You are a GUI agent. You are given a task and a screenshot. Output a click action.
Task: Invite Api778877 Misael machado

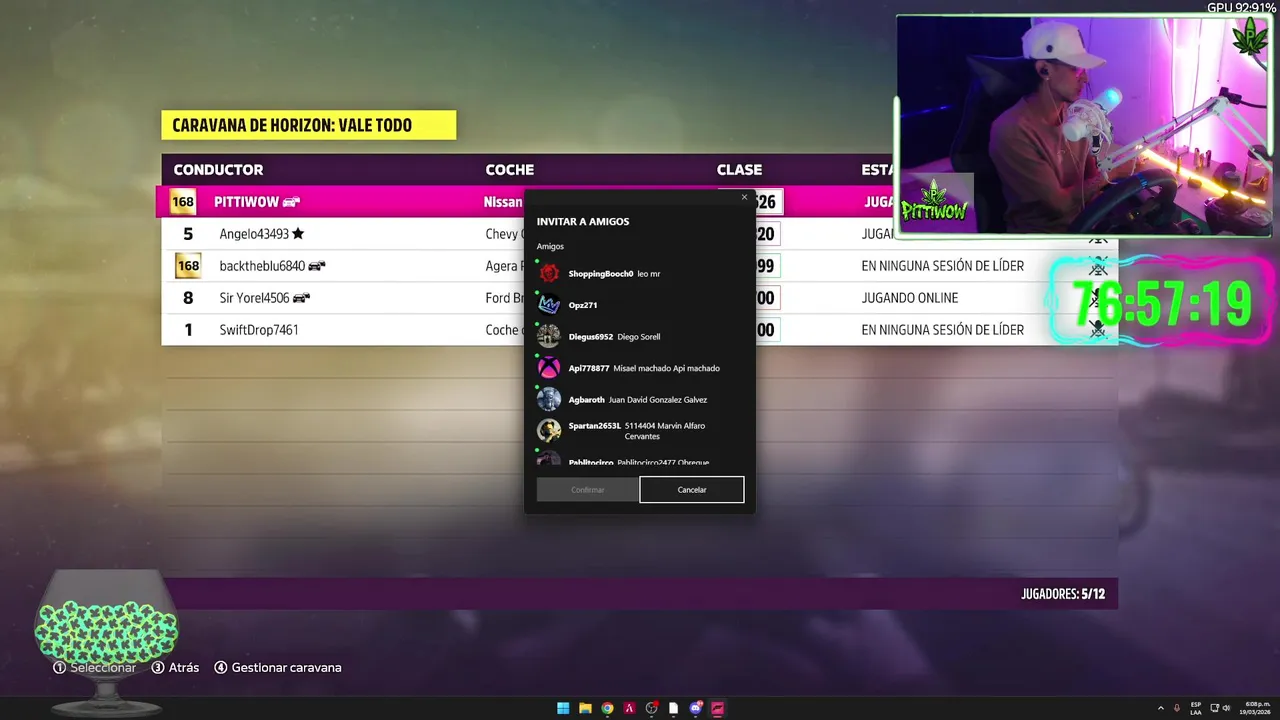640,368
